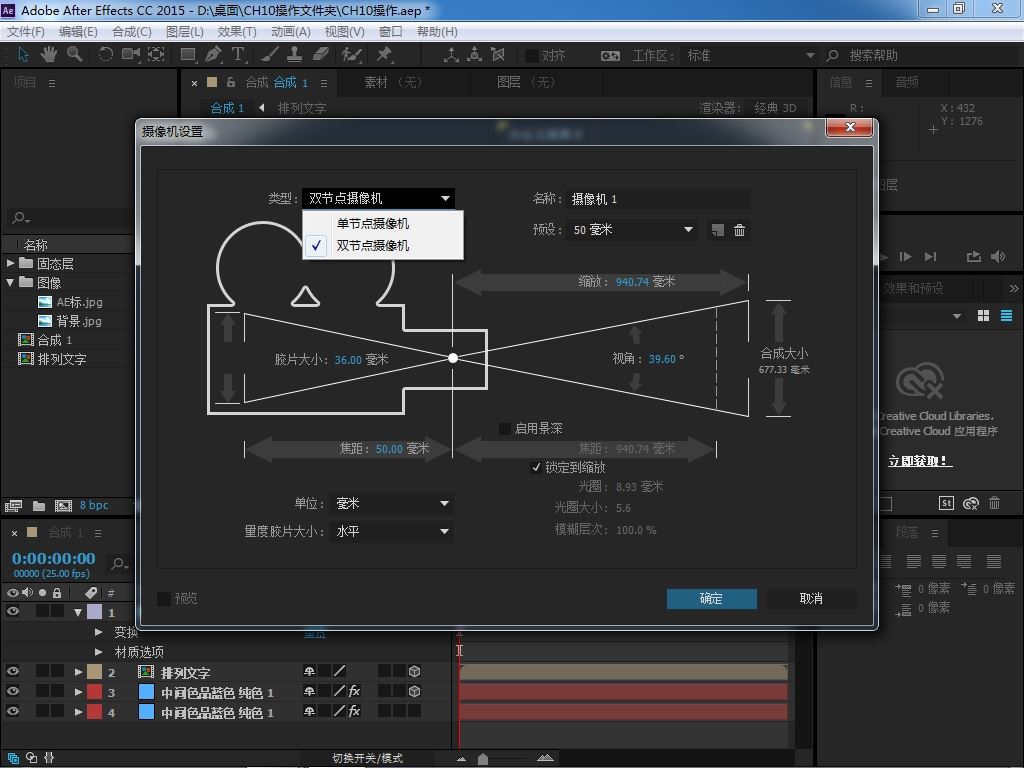The width and height of the screenshot is (1024, 768).
Task: Expand the 变换 property group
Action: 98,632
